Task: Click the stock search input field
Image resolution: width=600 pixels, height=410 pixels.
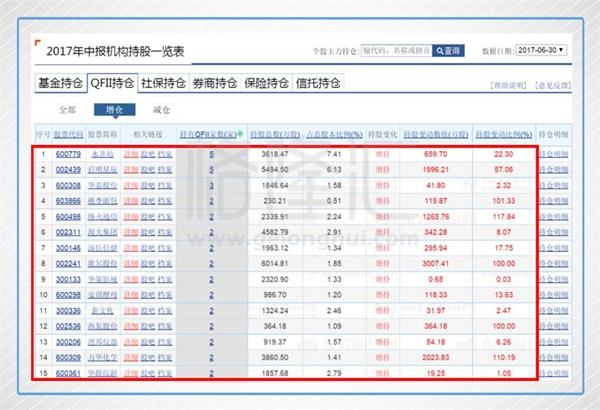Action: coord(396,51)
